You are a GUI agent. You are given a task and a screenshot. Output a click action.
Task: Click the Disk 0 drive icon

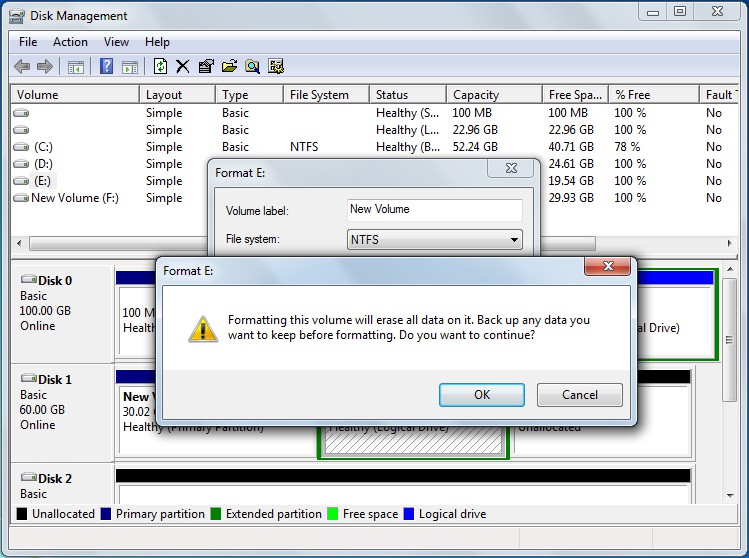tap(29, 279)
